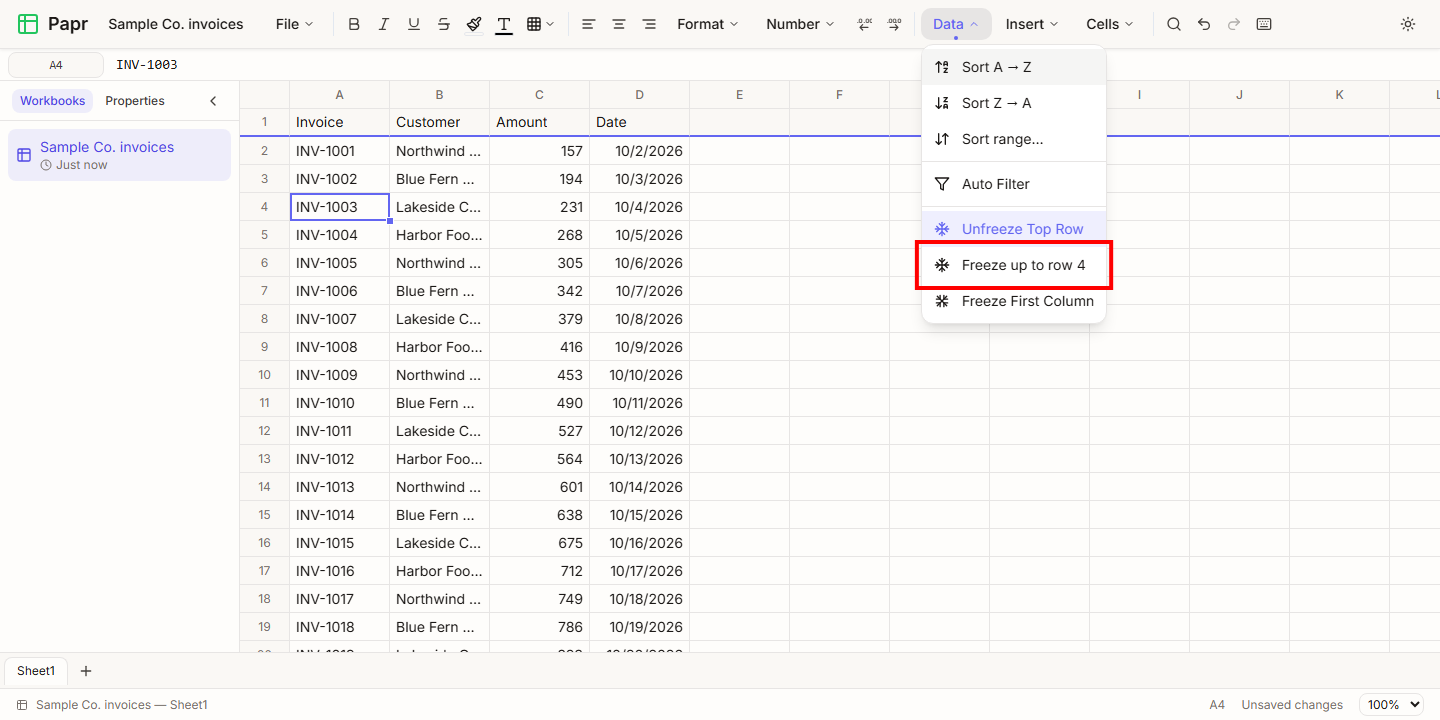This screenshot has height=720, width=1440.
Task: Open the 100% zoom dropdown
Action: 1391,705
